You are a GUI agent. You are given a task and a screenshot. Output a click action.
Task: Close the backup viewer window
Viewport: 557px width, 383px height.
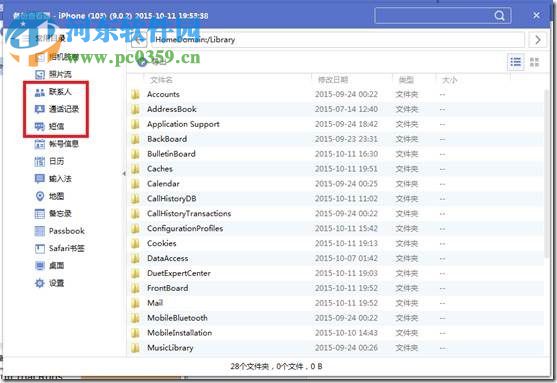(536, 15)
